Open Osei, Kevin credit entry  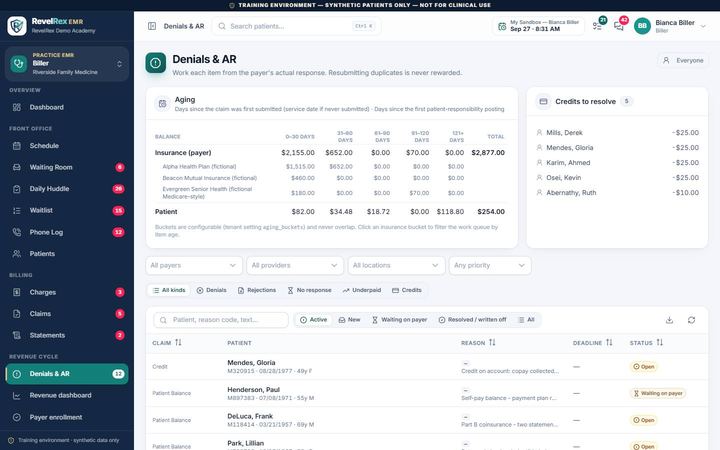617,178
